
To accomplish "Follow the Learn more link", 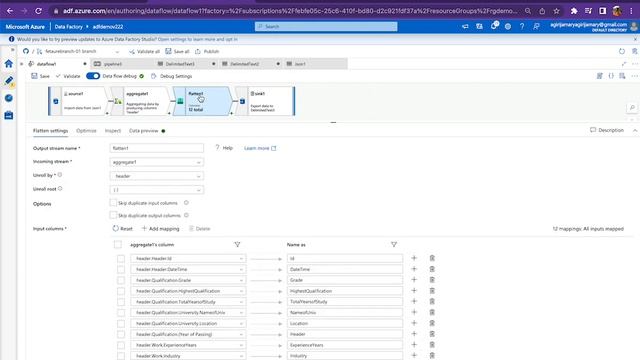I will coord(260,148).
